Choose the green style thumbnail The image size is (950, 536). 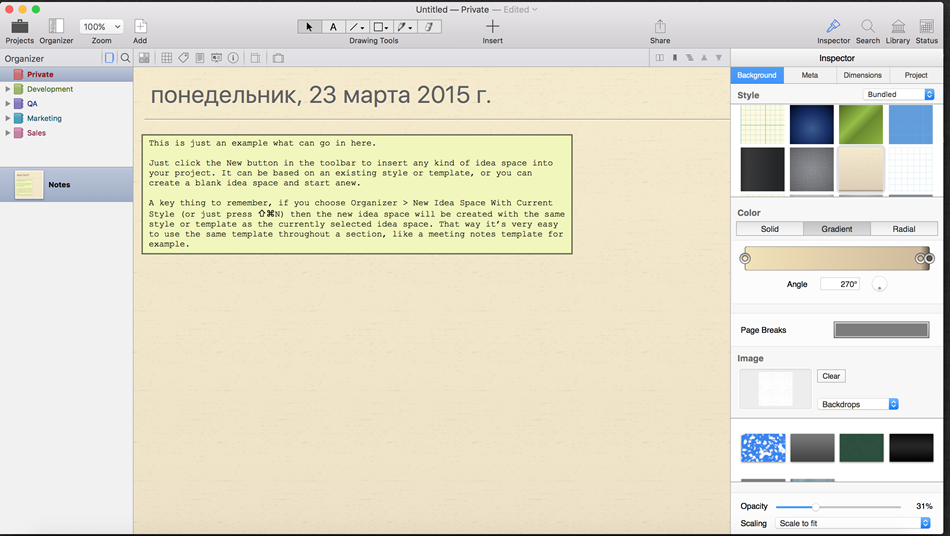pos(861,124)
